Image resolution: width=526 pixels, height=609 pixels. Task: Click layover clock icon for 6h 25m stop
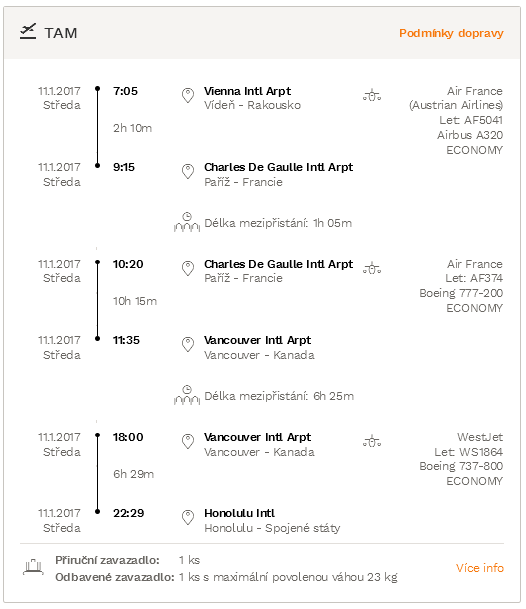coord(187,395)
